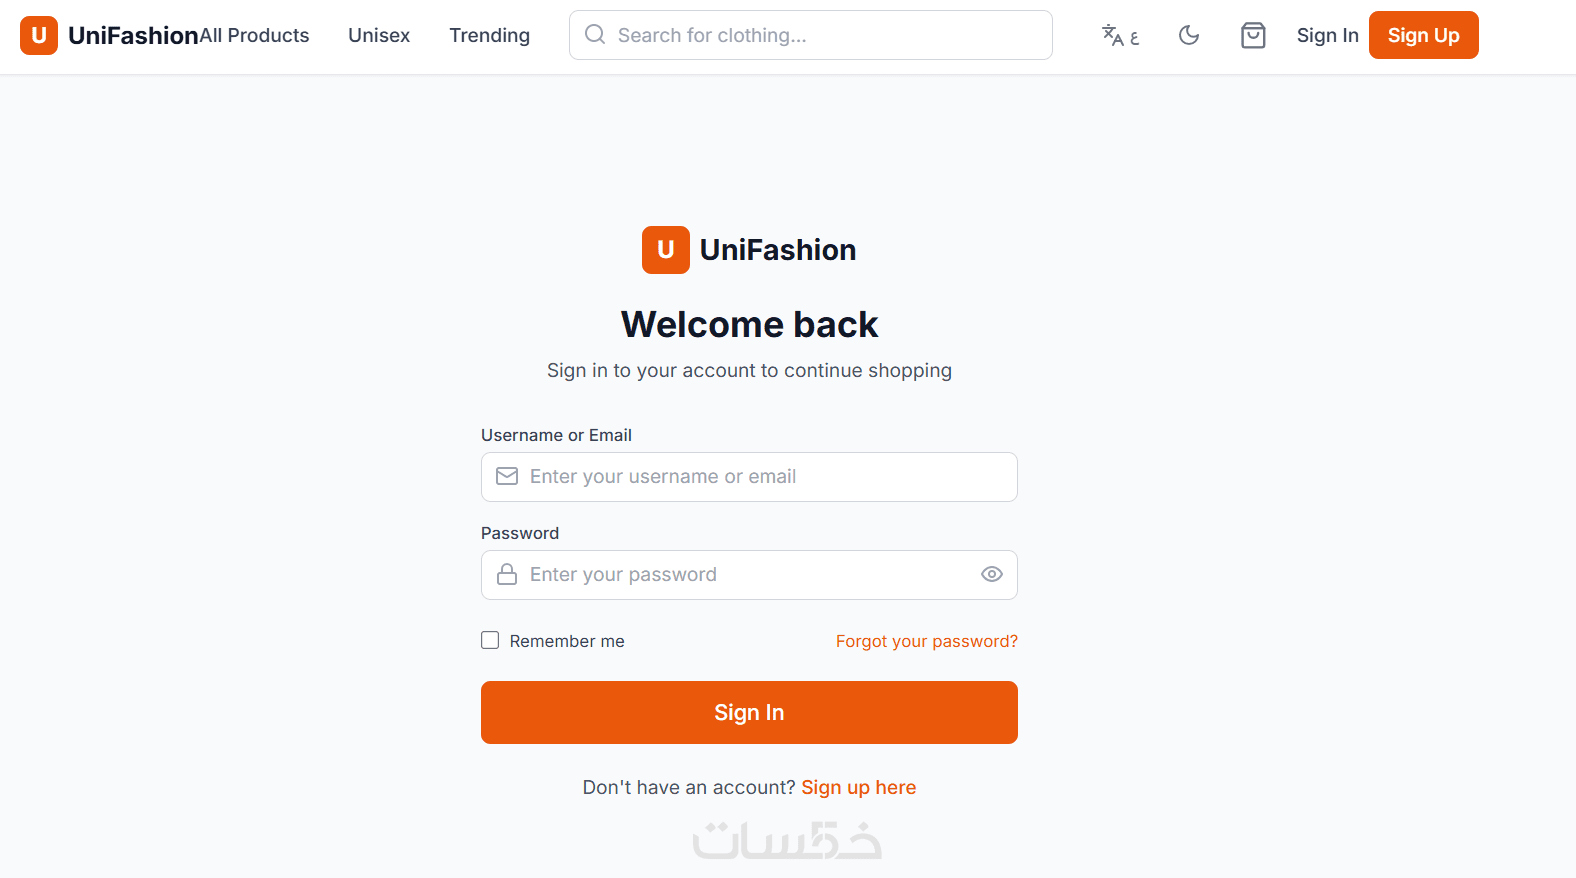The width and height of the screenshot is (1576, 878).
Task: Show password using the eye icon
Action: point(991,574)
